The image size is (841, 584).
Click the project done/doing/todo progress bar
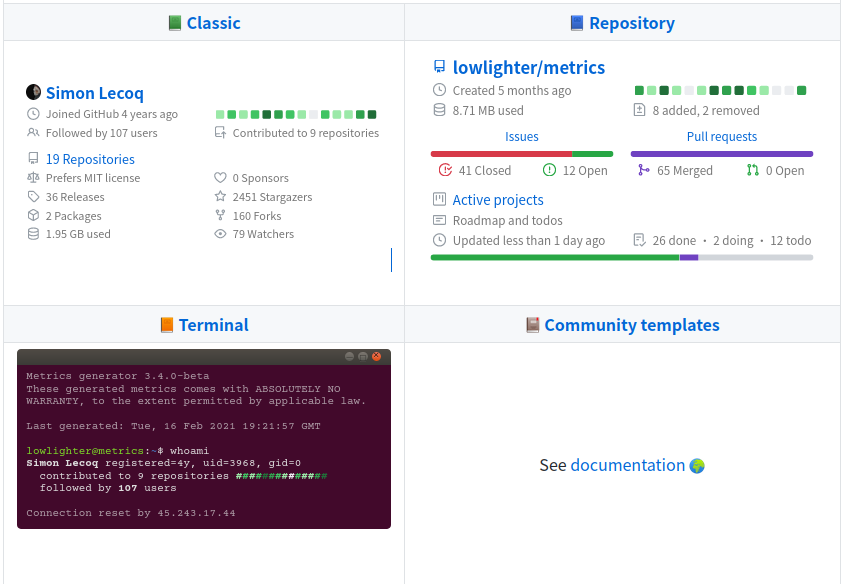622,257
